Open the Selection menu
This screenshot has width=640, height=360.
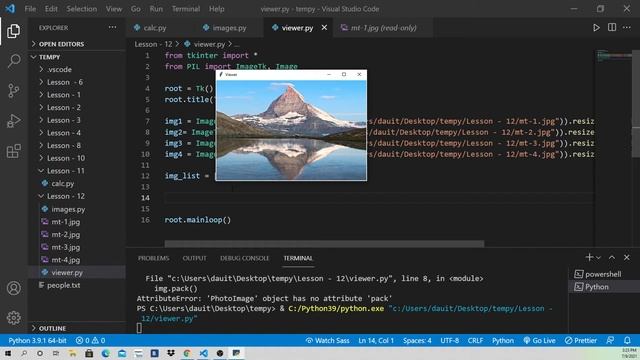coord(82,9)
